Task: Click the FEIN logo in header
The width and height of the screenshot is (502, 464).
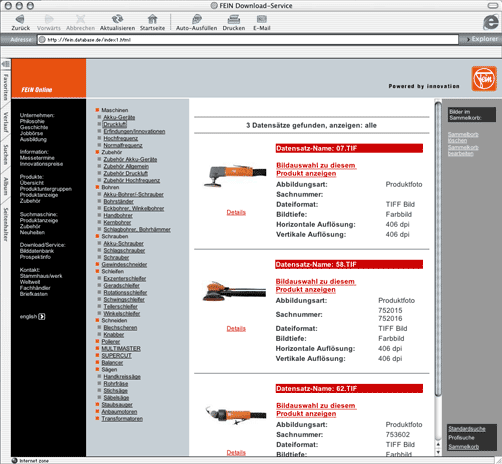Action: pos(484,79)
